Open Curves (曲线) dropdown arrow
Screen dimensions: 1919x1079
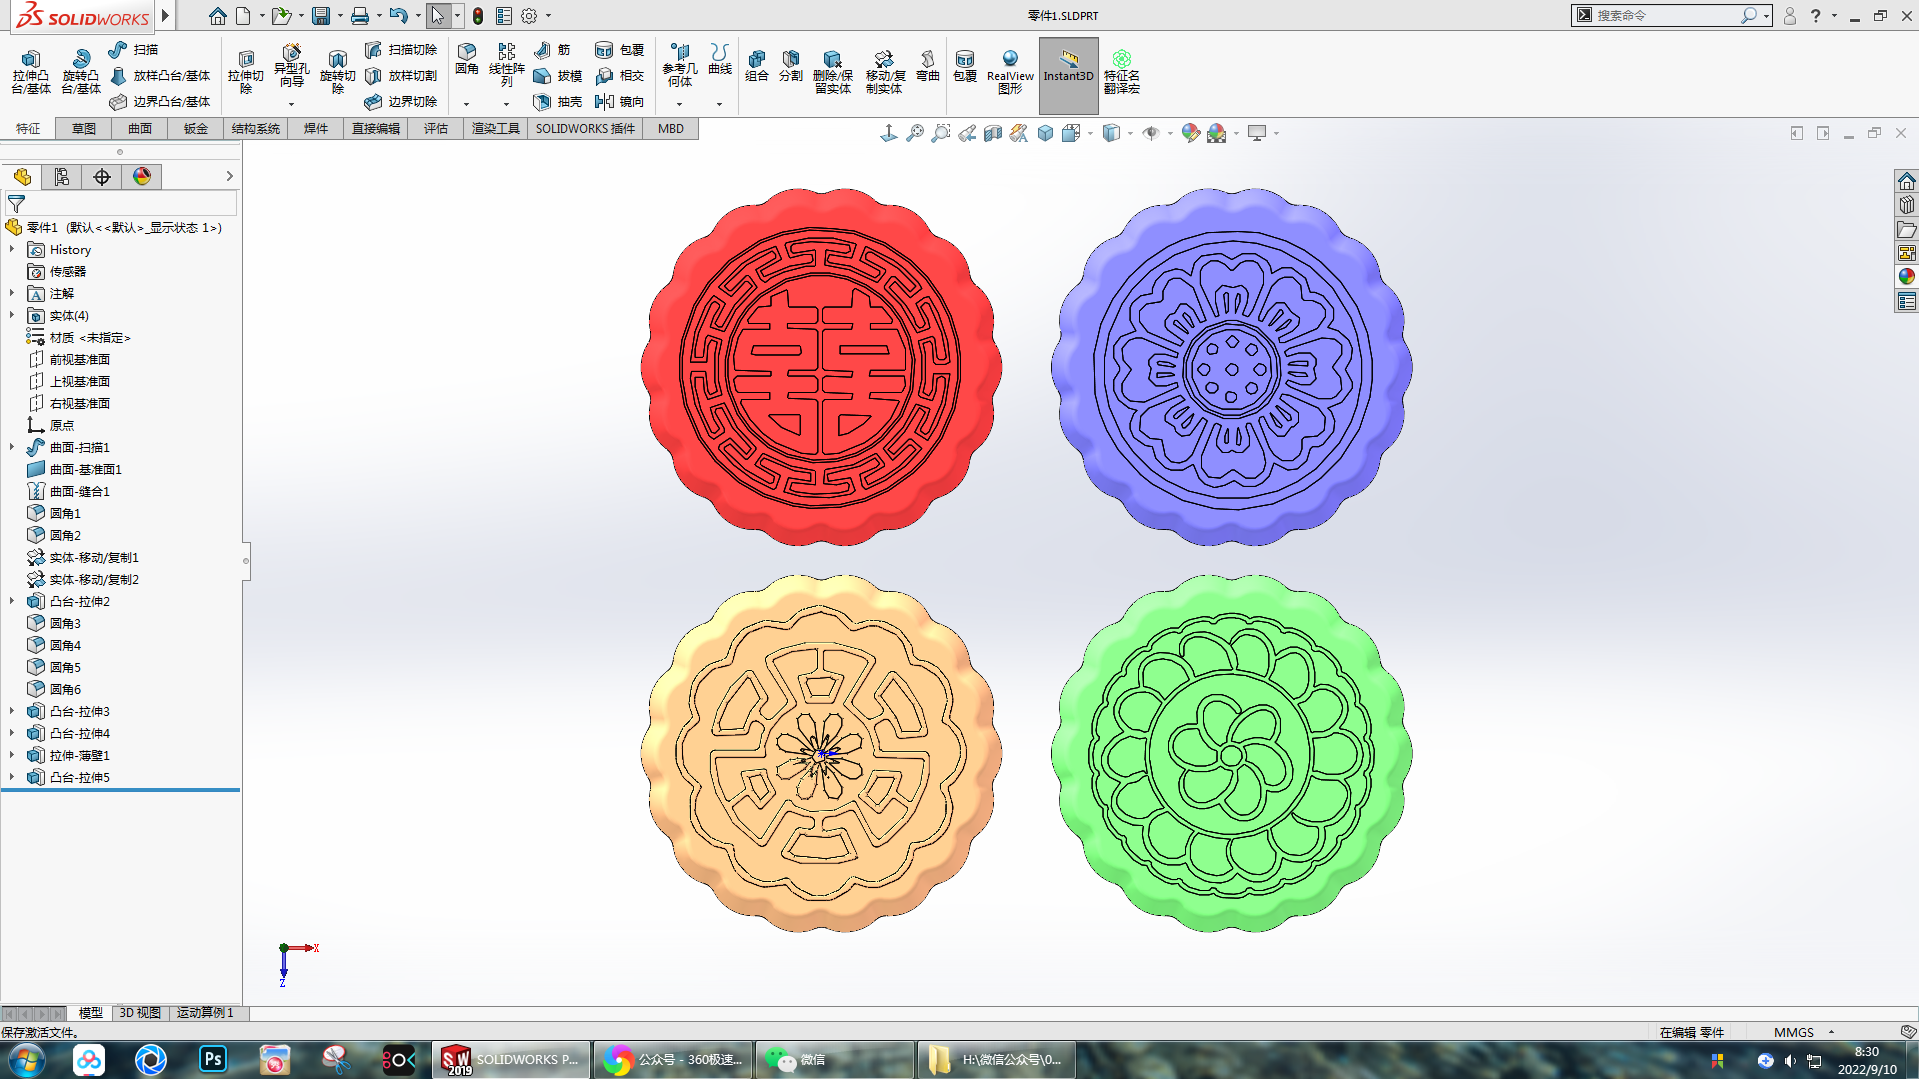tap(719, 104)
